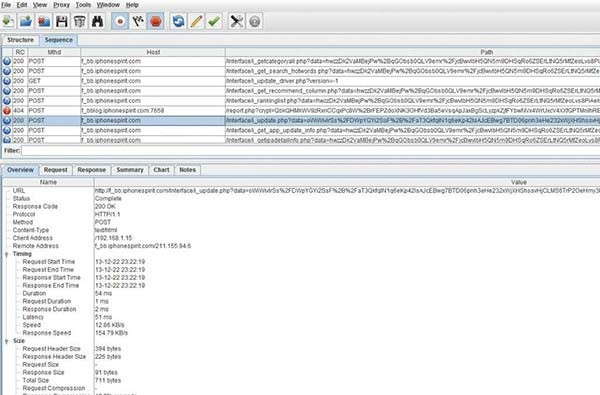
Task: Select the Notes tab
Action: point(188,170)
